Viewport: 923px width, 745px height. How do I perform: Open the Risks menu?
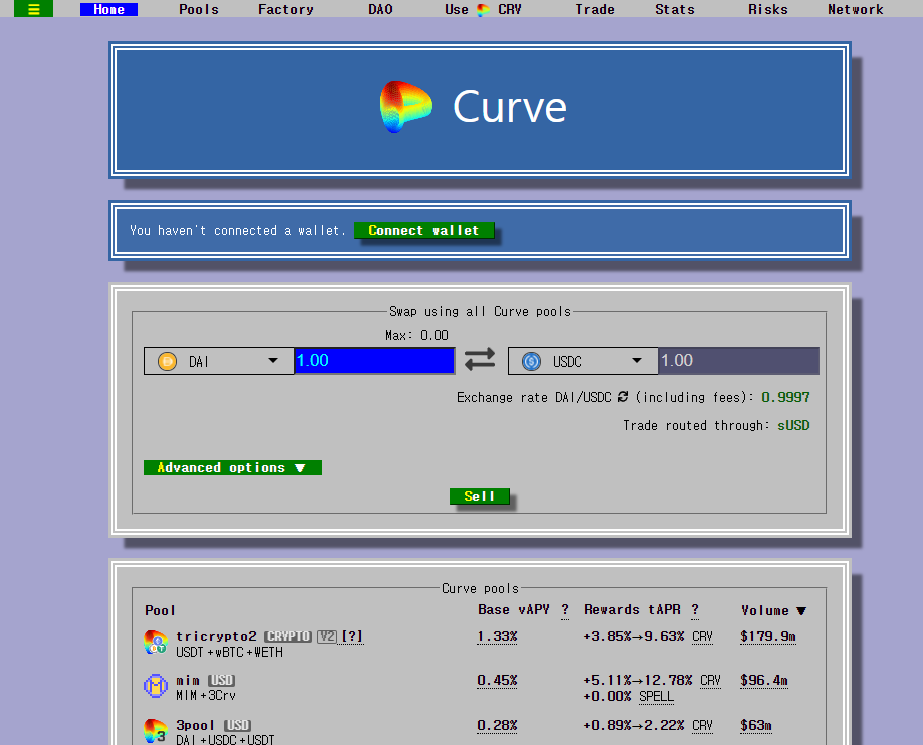point(768,9)
